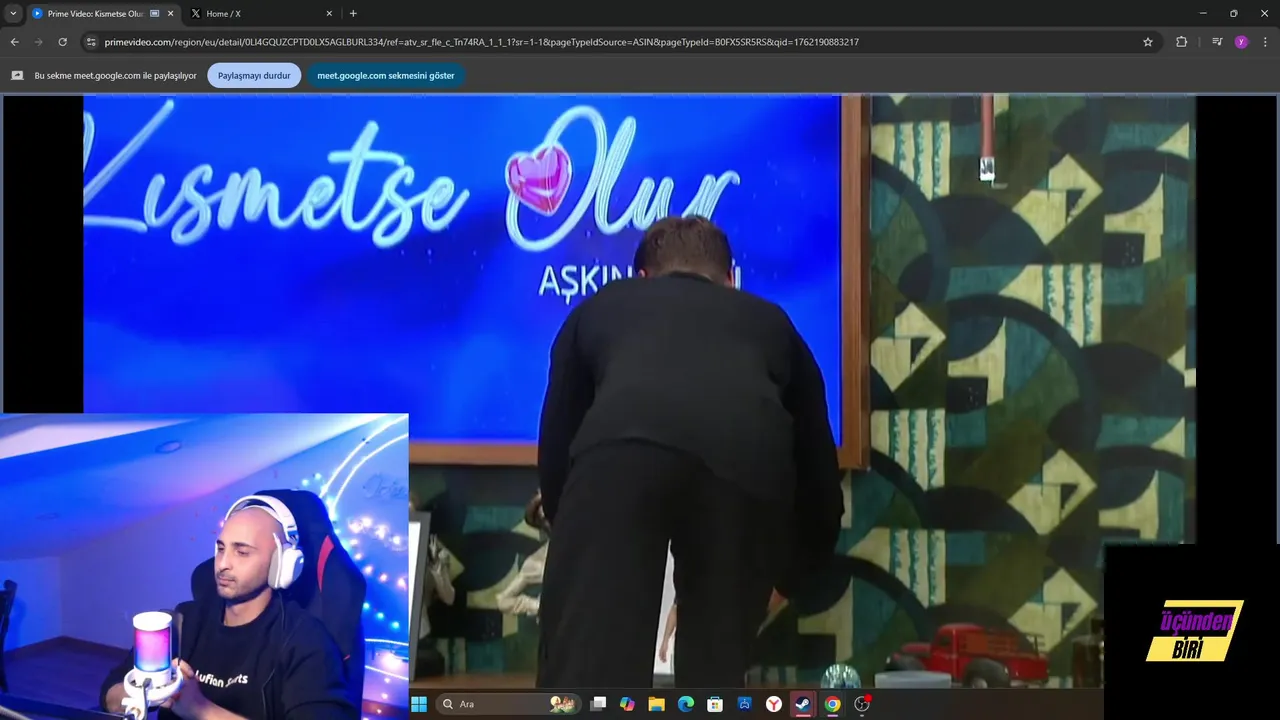Click the tab-sharing indicator icon on Prime Video tab
This screenshot has width=1280, height=720.
[154, 14]
